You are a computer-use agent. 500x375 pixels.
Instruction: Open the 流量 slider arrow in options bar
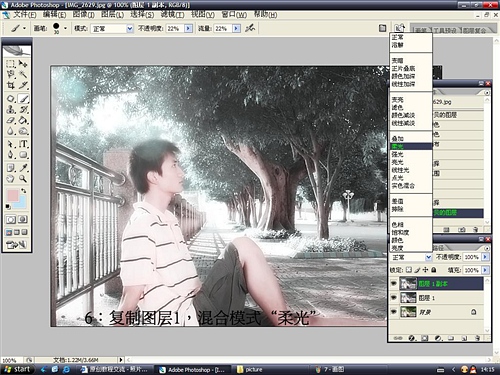coord(236,29)
